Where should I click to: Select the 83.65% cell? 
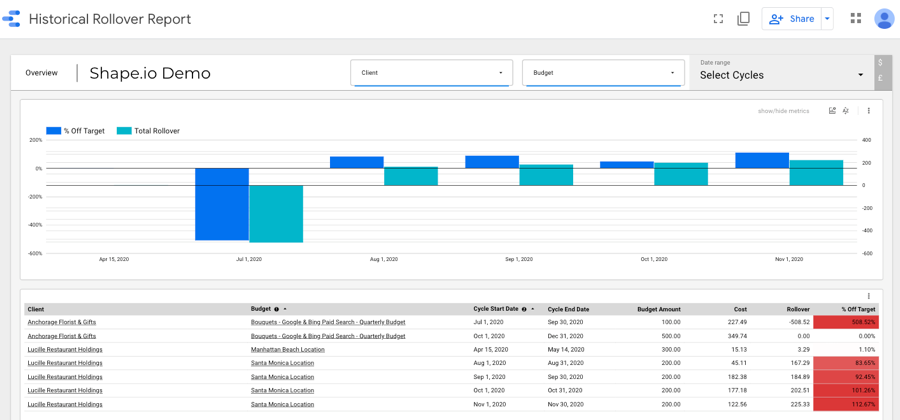point(847,363)
